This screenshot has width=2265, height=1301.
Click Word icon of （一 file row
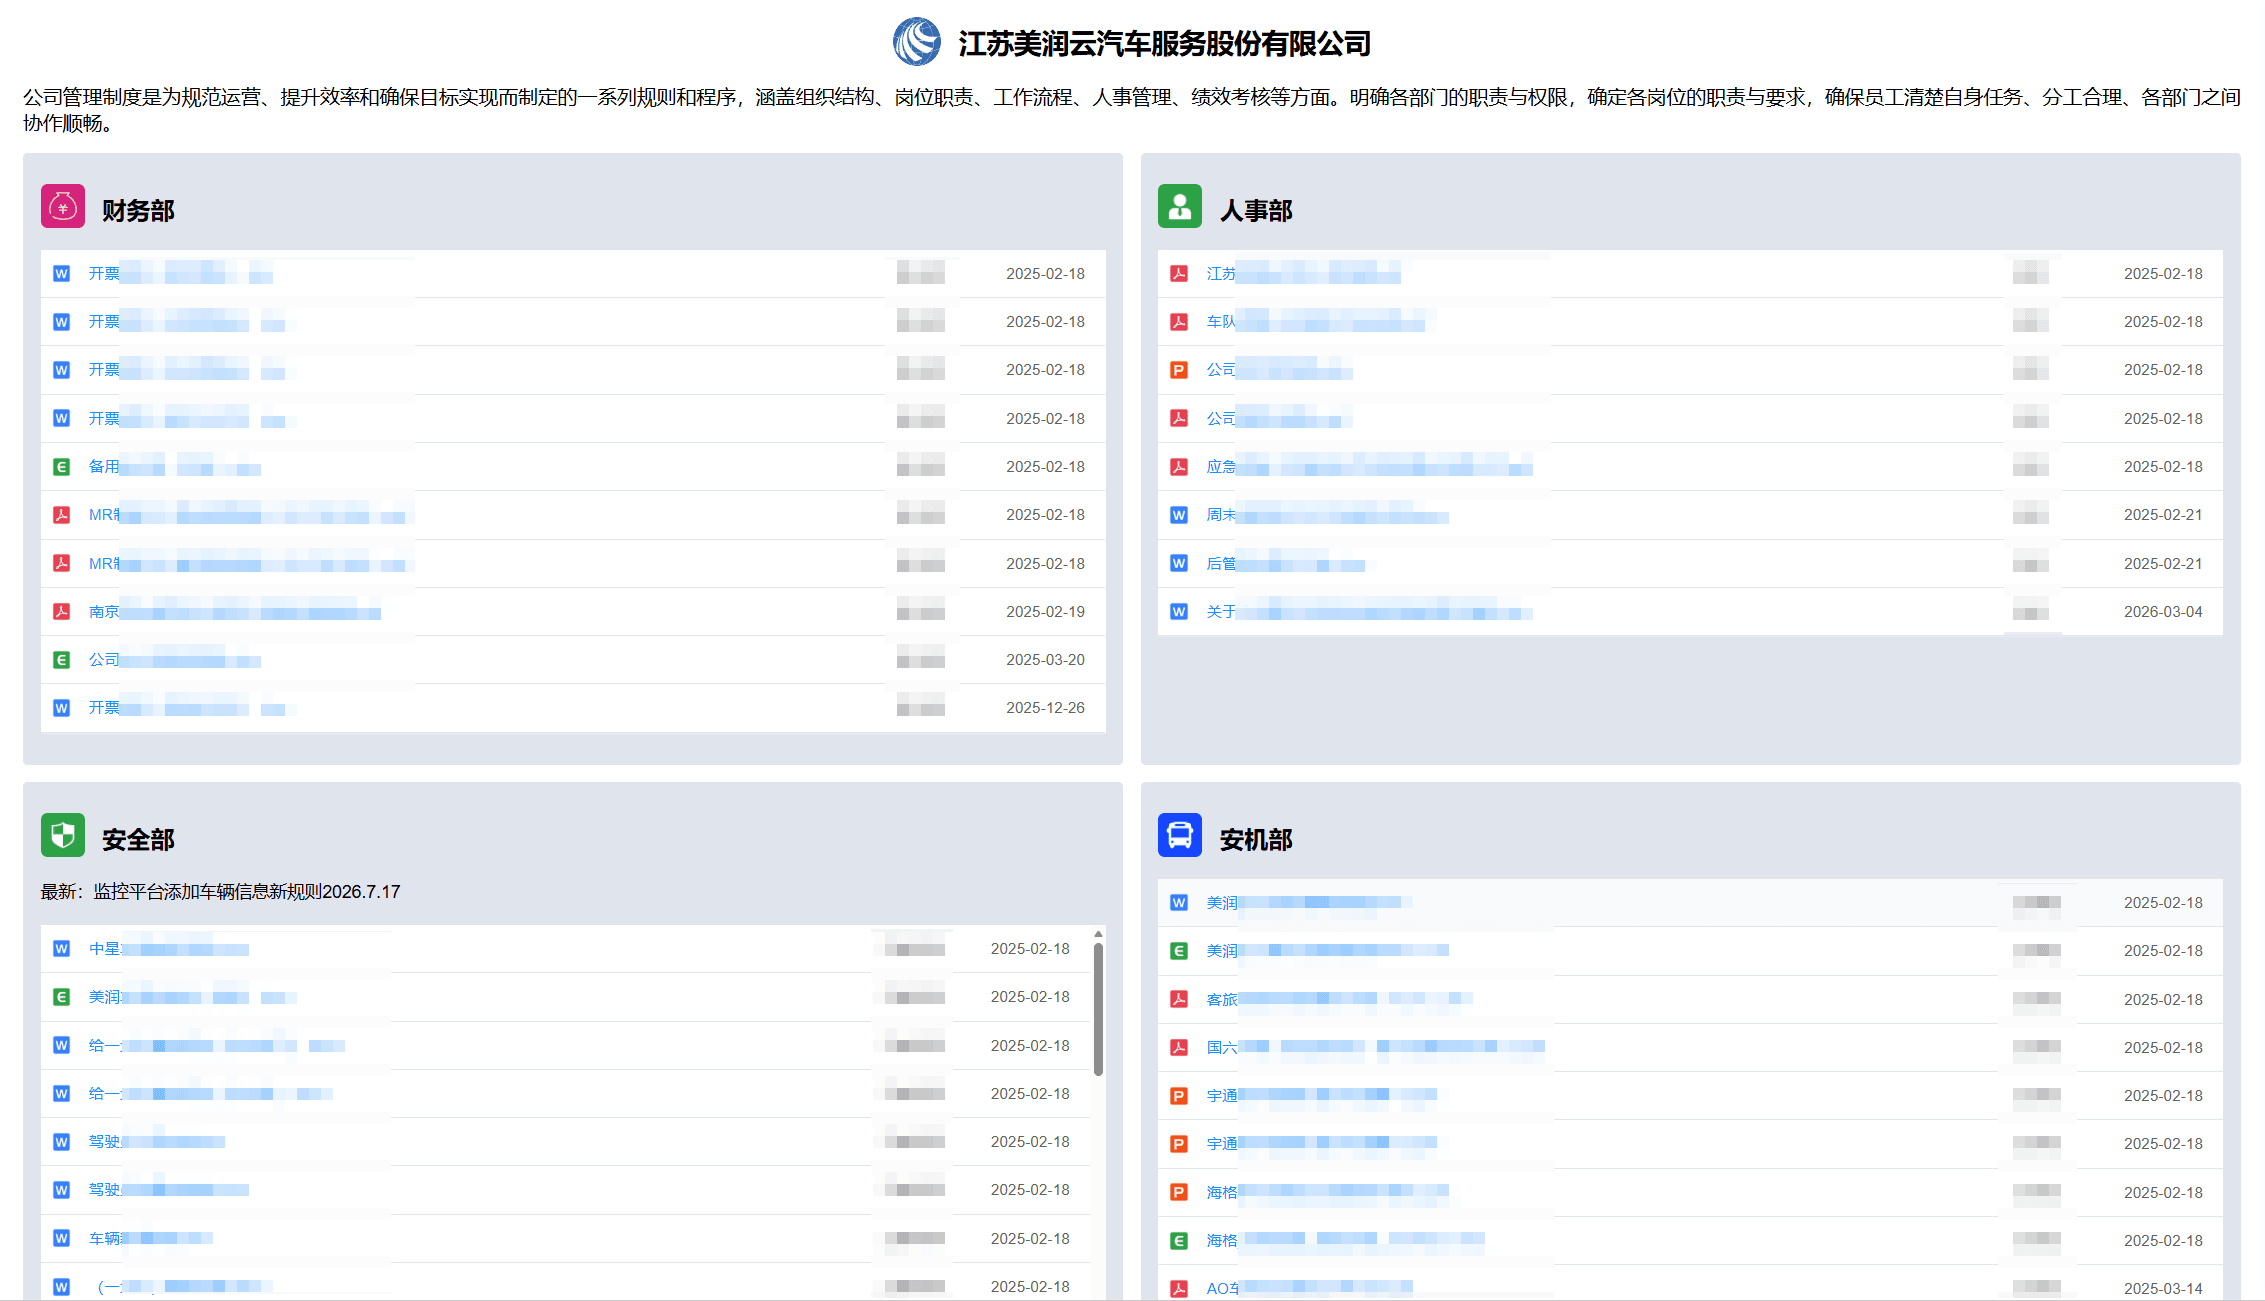point(62,1287)
